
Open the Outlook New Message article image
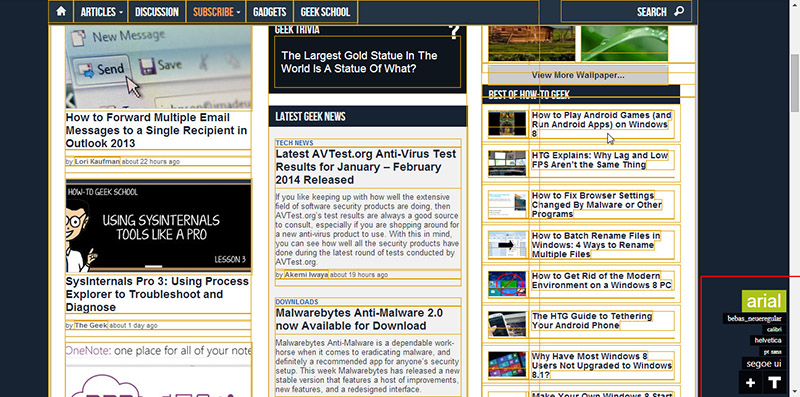click(159, 67)
